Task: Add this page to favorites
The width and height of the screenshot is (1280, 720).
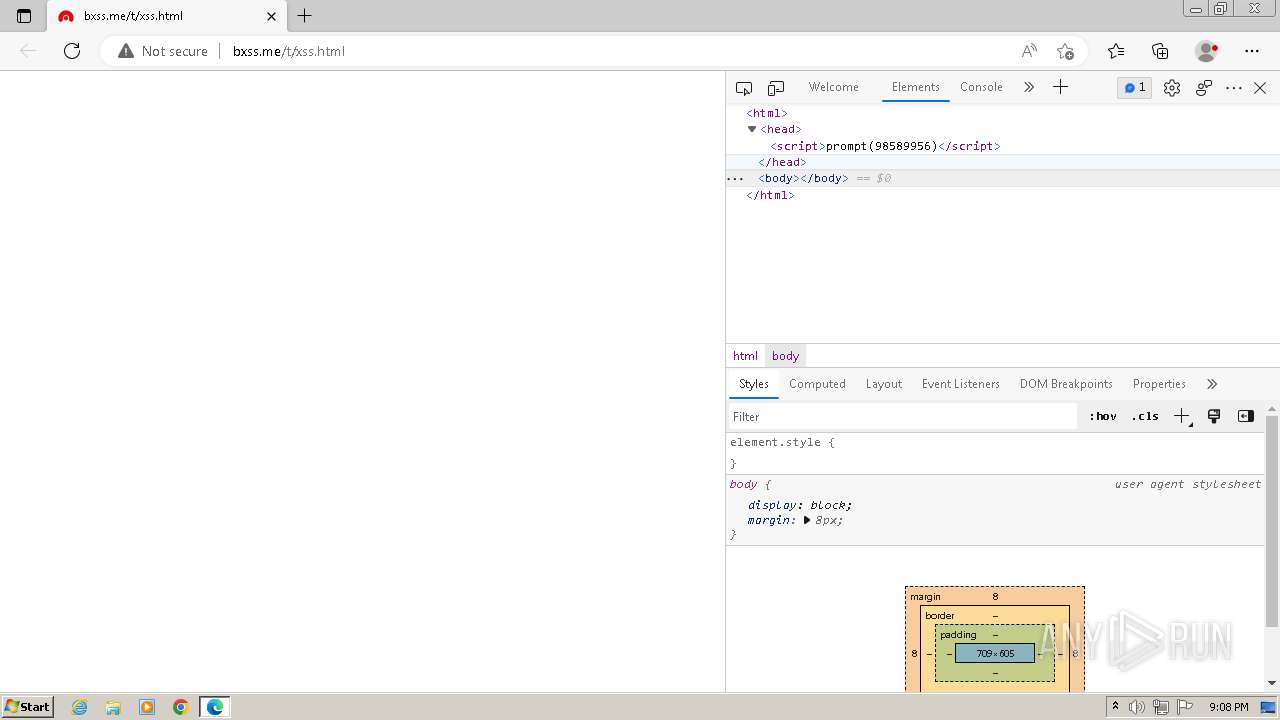Action: (1065, 51)
